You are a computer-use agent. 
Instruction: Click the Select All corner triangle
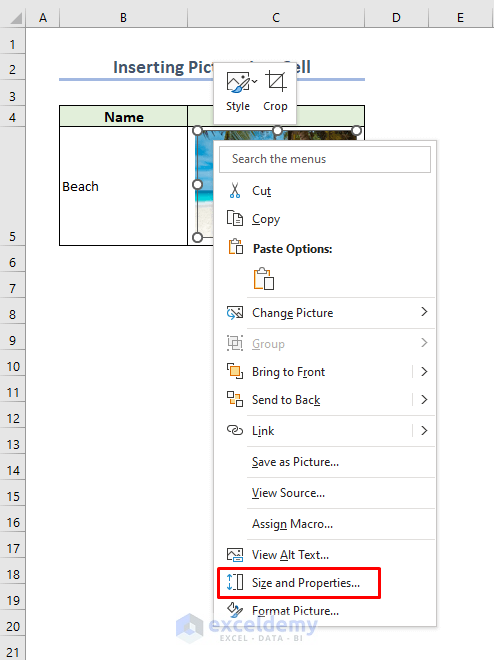16,19
